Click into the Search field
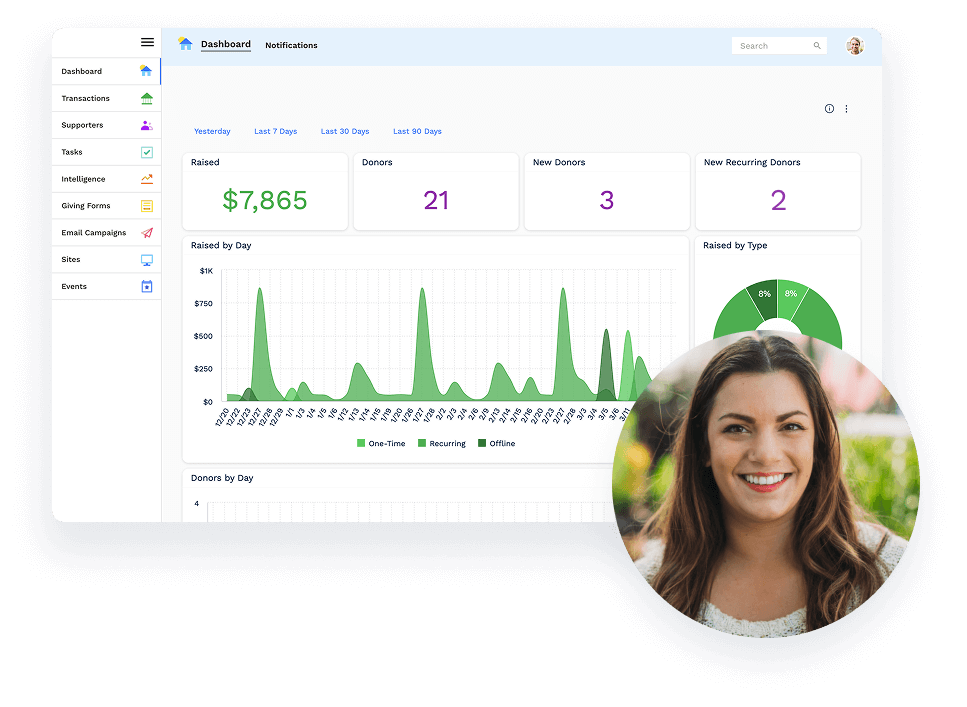The height and width of the screenshot is (707, 967). coord(773,46)
